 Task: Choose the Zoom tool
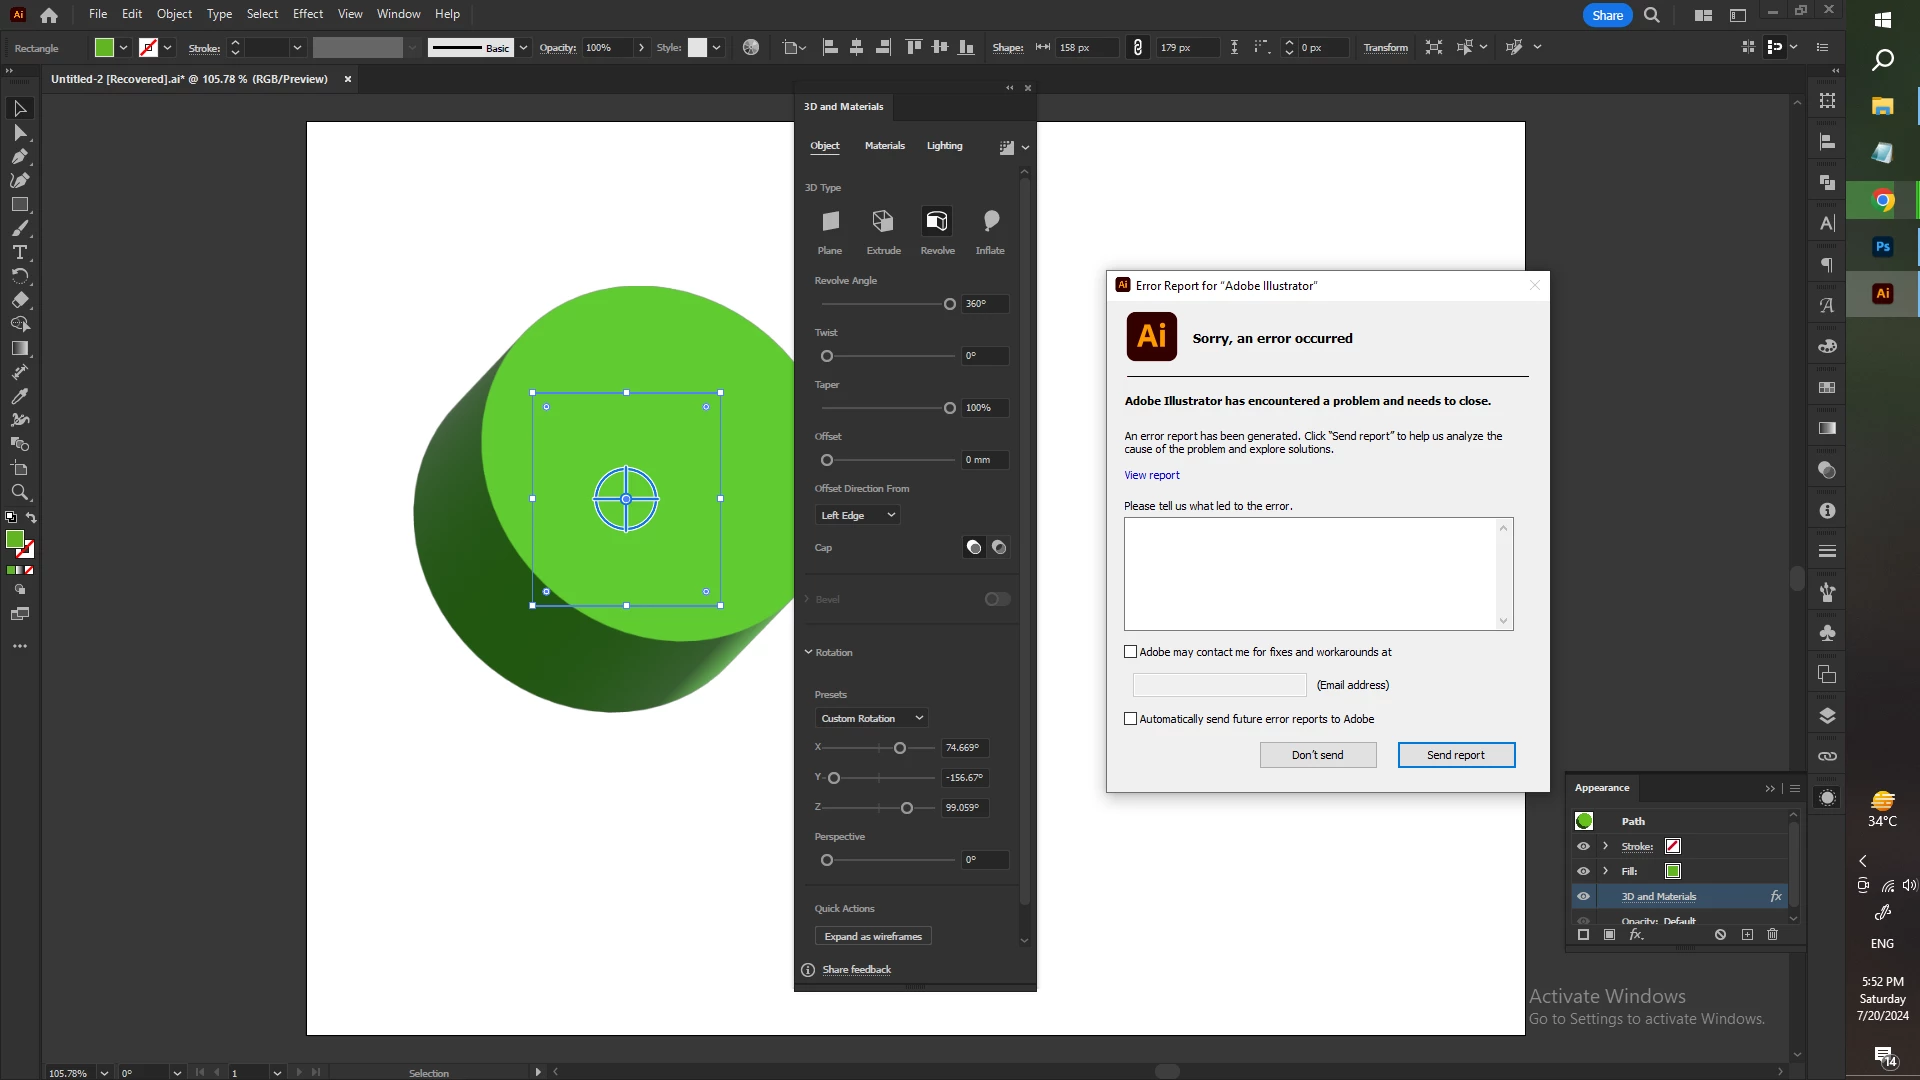pos(19,492)
